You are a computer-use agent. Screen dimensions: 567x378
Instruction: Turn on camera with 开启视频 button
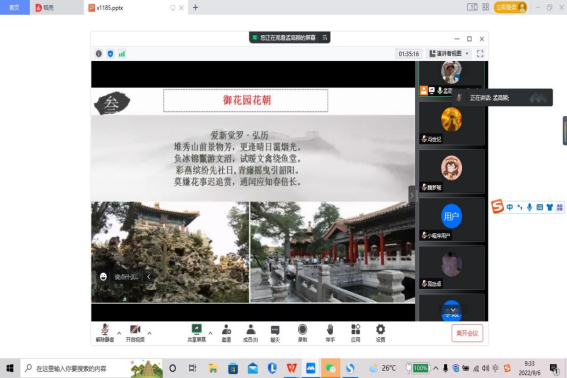(x=135, y=333)
